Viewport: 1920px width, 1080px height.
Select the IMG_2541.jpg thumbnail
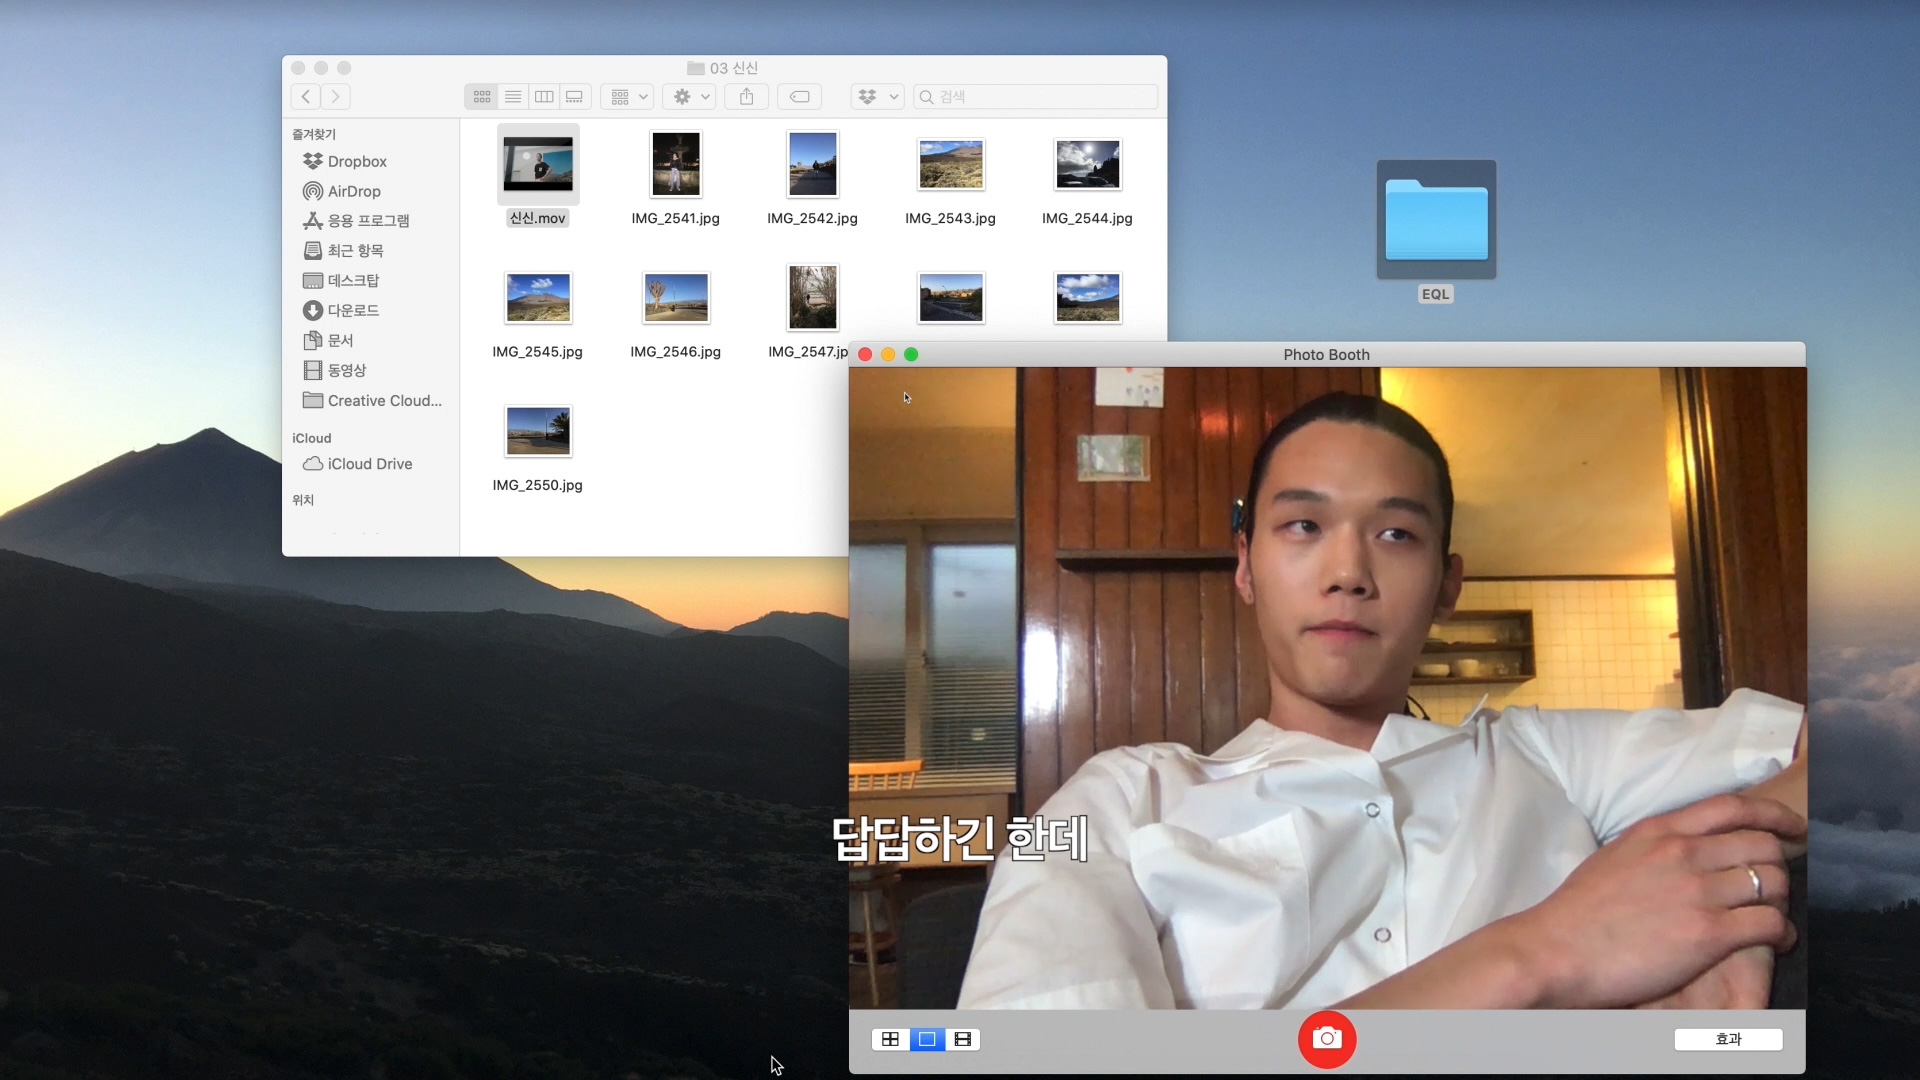point(675,165)
